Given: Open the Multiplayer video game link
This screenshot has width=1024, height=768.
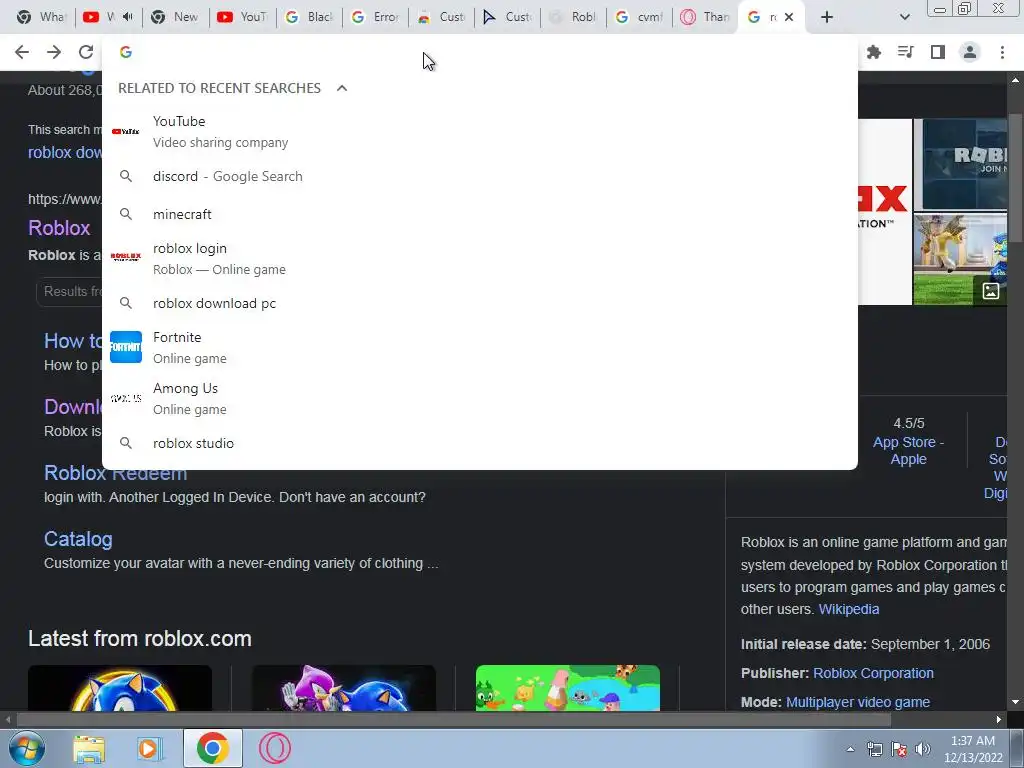Looking at the screenshot, I should click(x=857, y=702).
